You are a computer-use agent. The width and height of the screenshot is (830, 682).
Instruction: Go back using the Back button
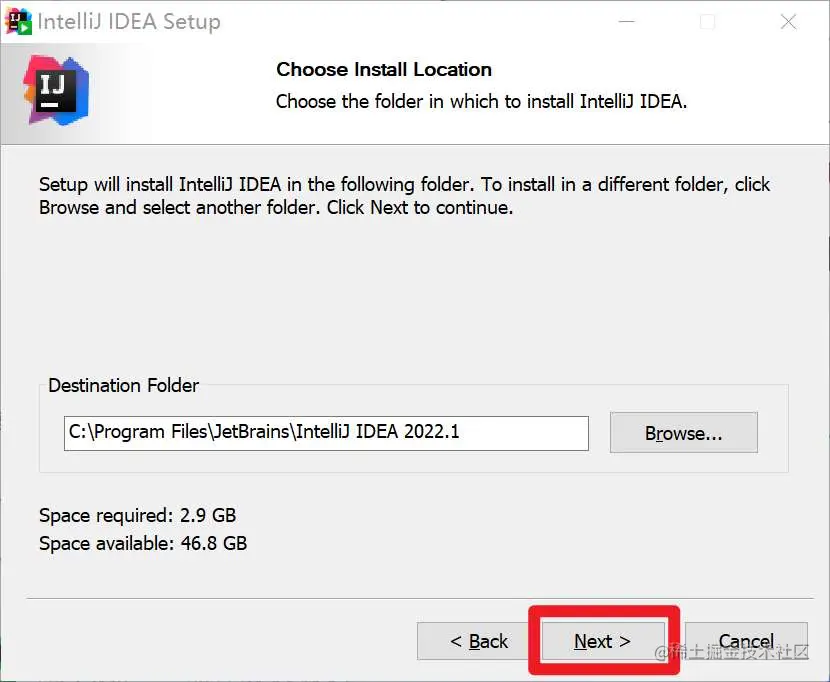coord(480,642)
